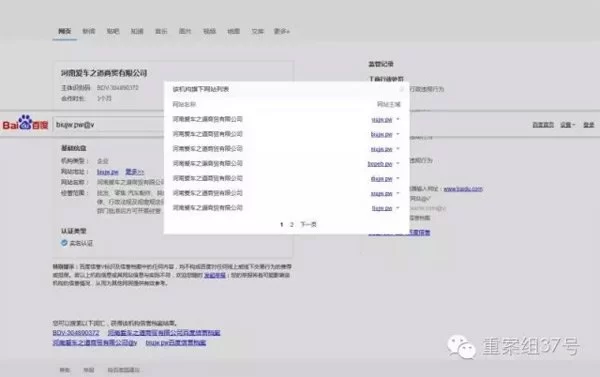Click the search box containing bxjw.pw@v
600x377 pixels.
pyautogui.click(x=109, y=125)
